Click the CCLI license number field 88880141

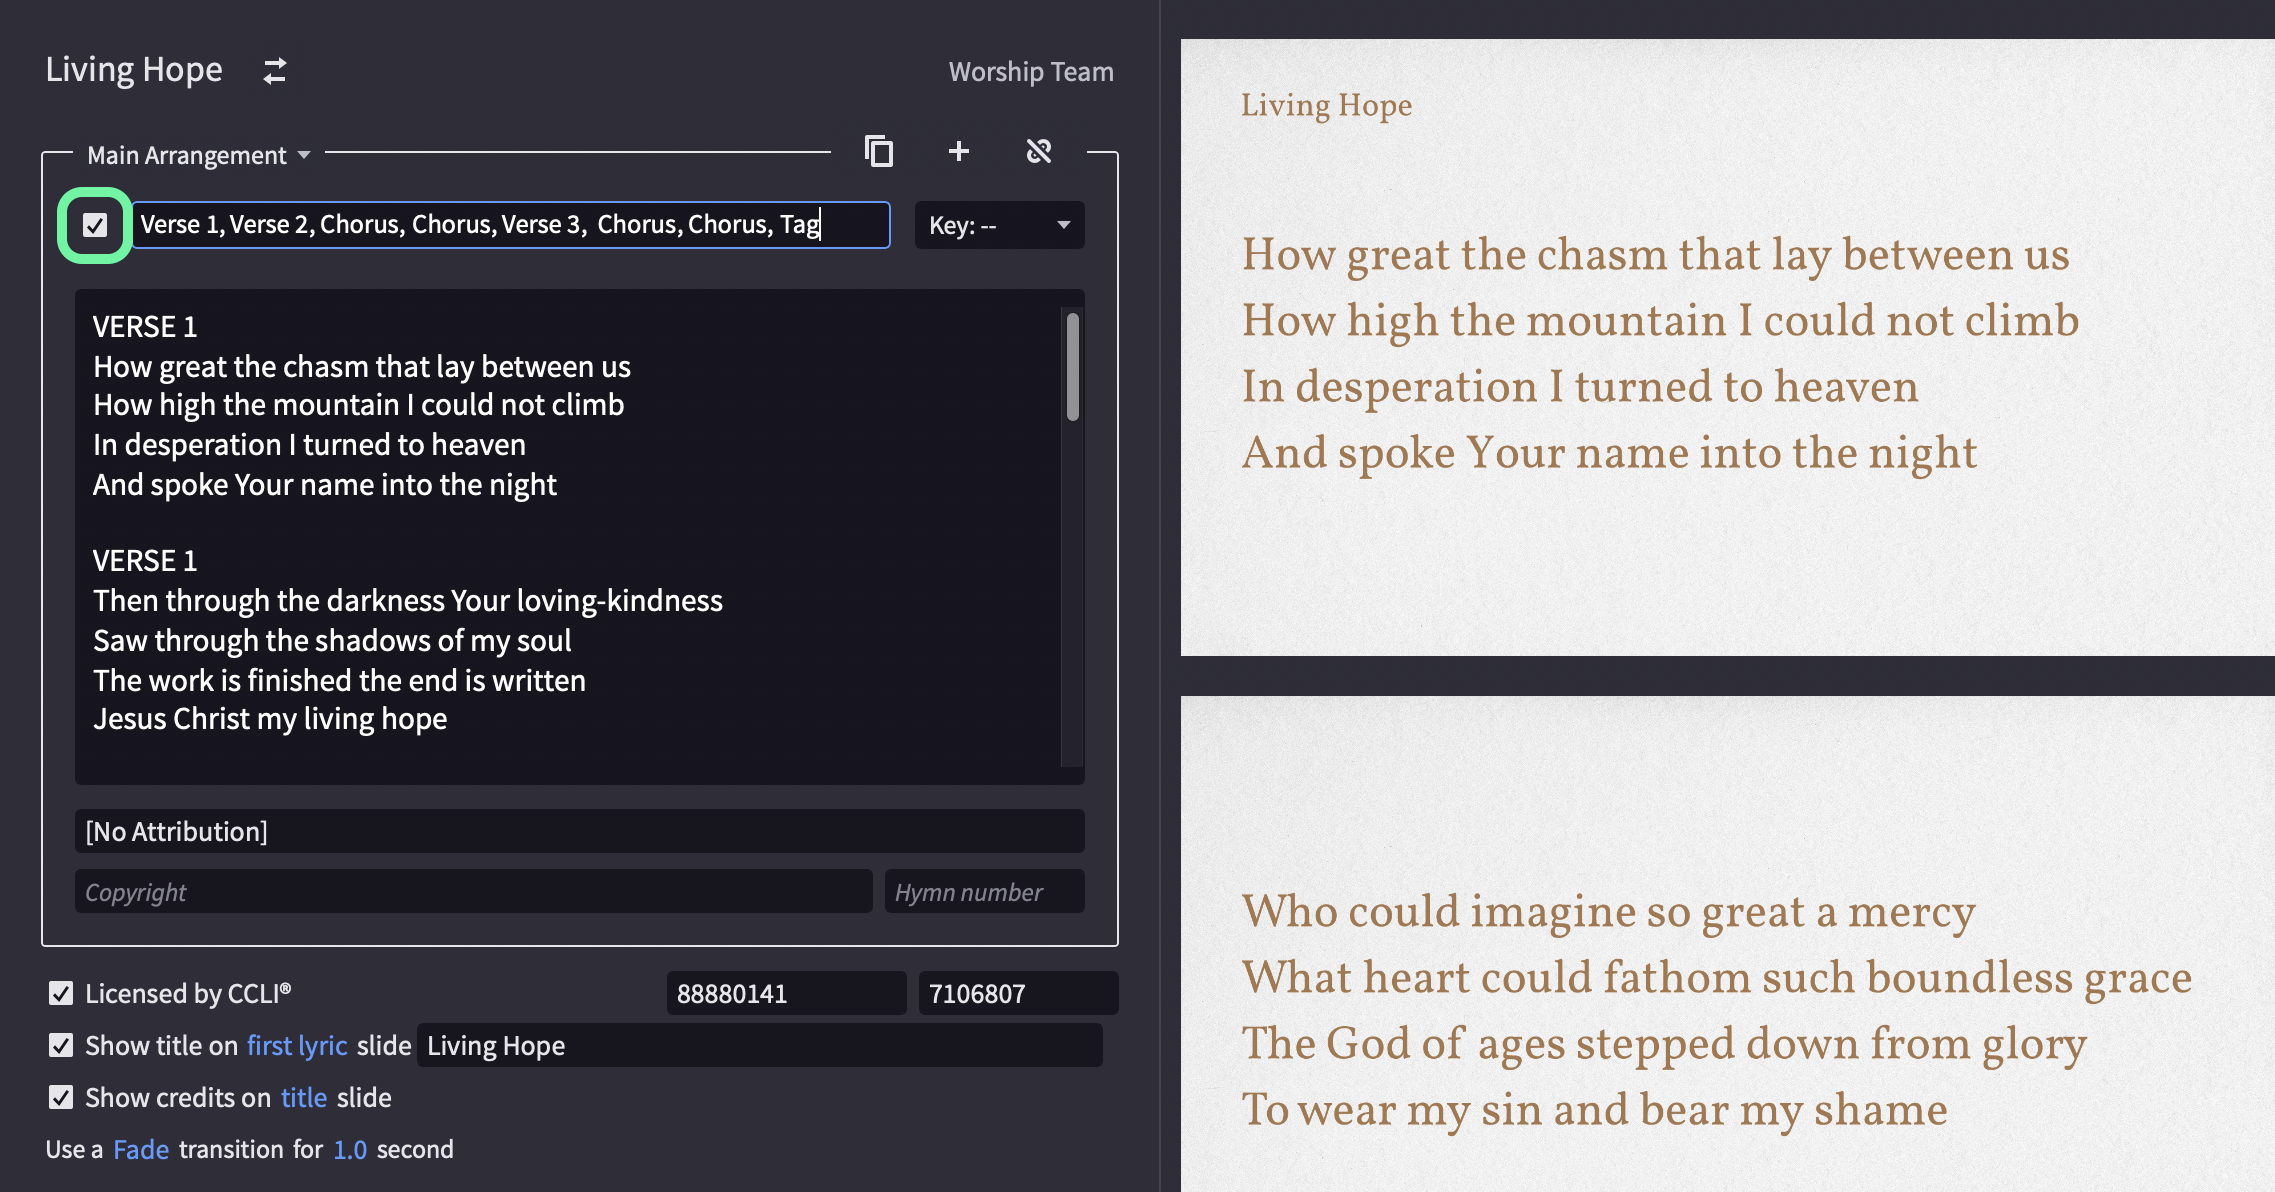pos(786,993)
